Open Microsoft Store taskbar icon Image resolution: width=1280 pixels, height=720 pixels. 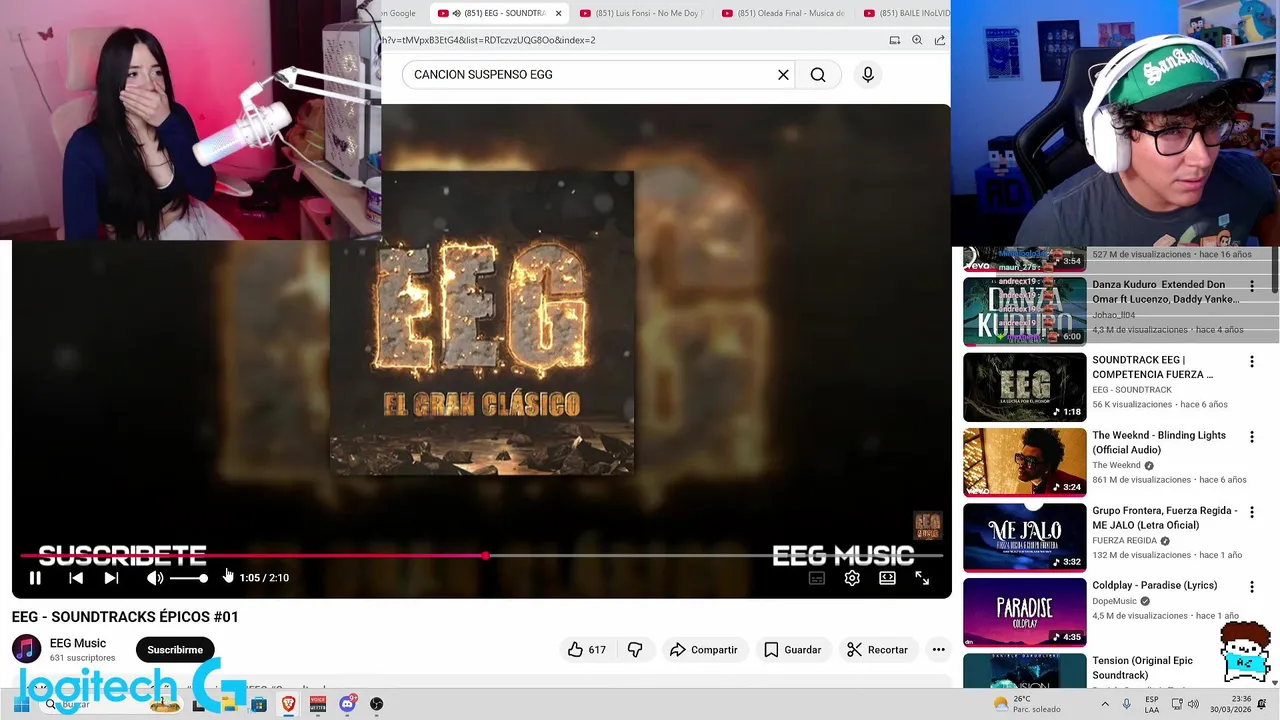coord(259,704)
